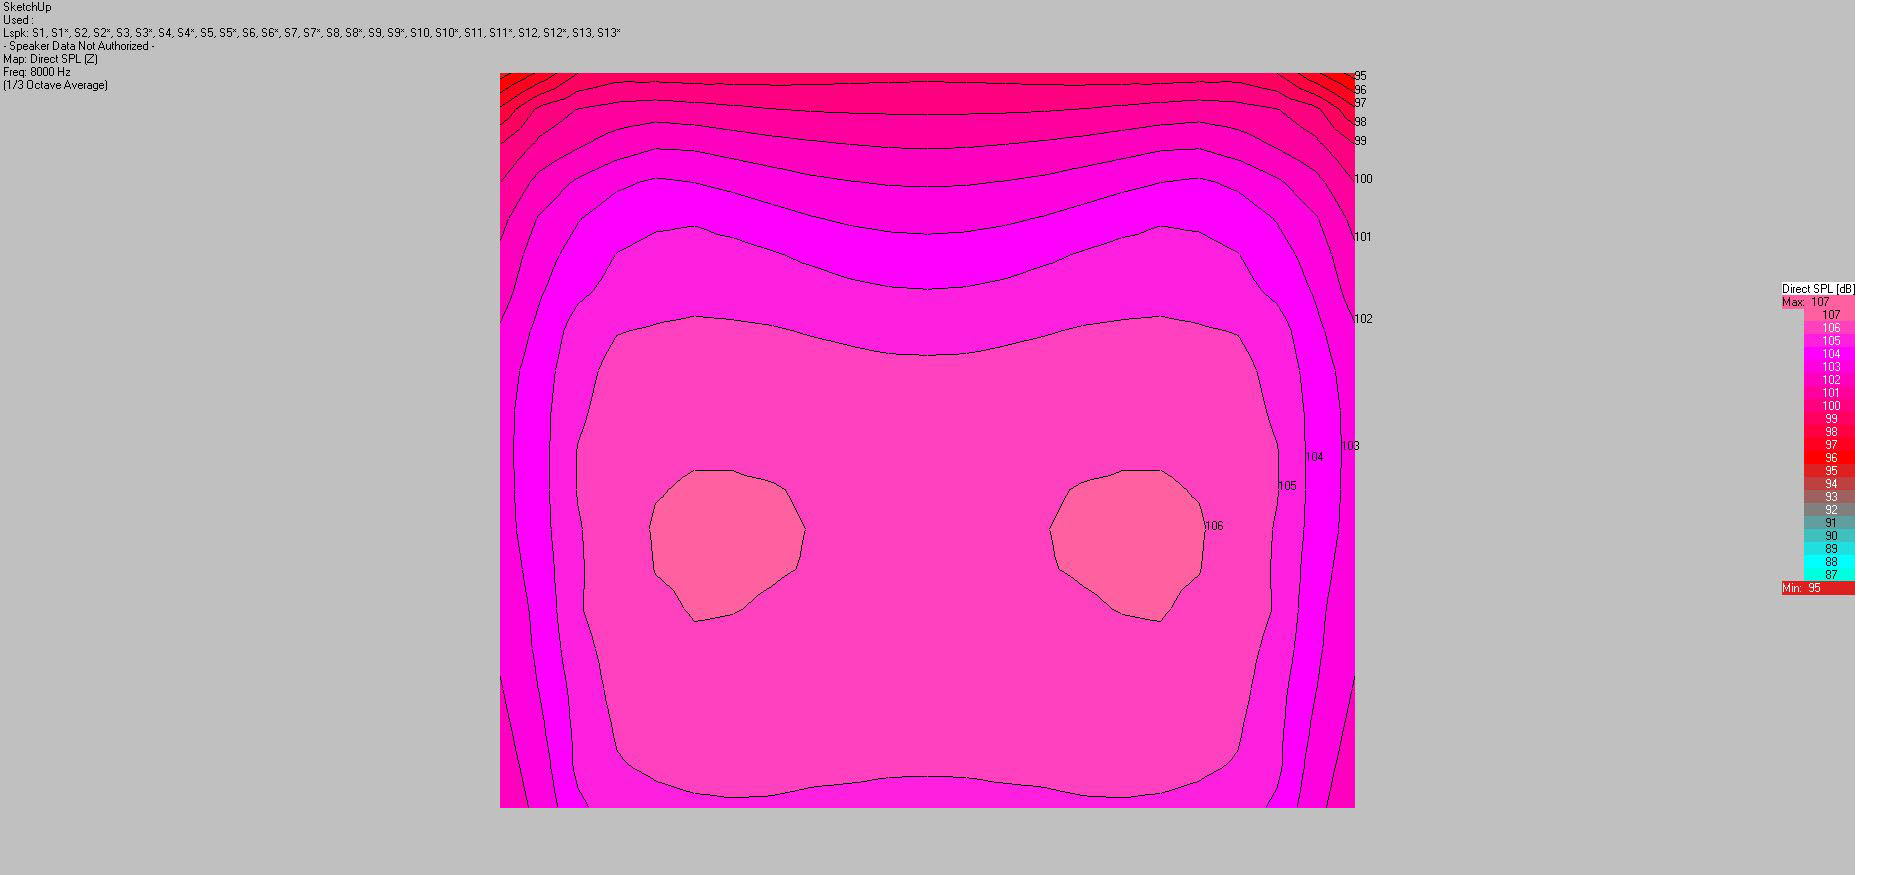Click the 99 dB legend color swatch
Image resolution: width=1892 pixels, height=875 pixels.
click(1830, 418)
